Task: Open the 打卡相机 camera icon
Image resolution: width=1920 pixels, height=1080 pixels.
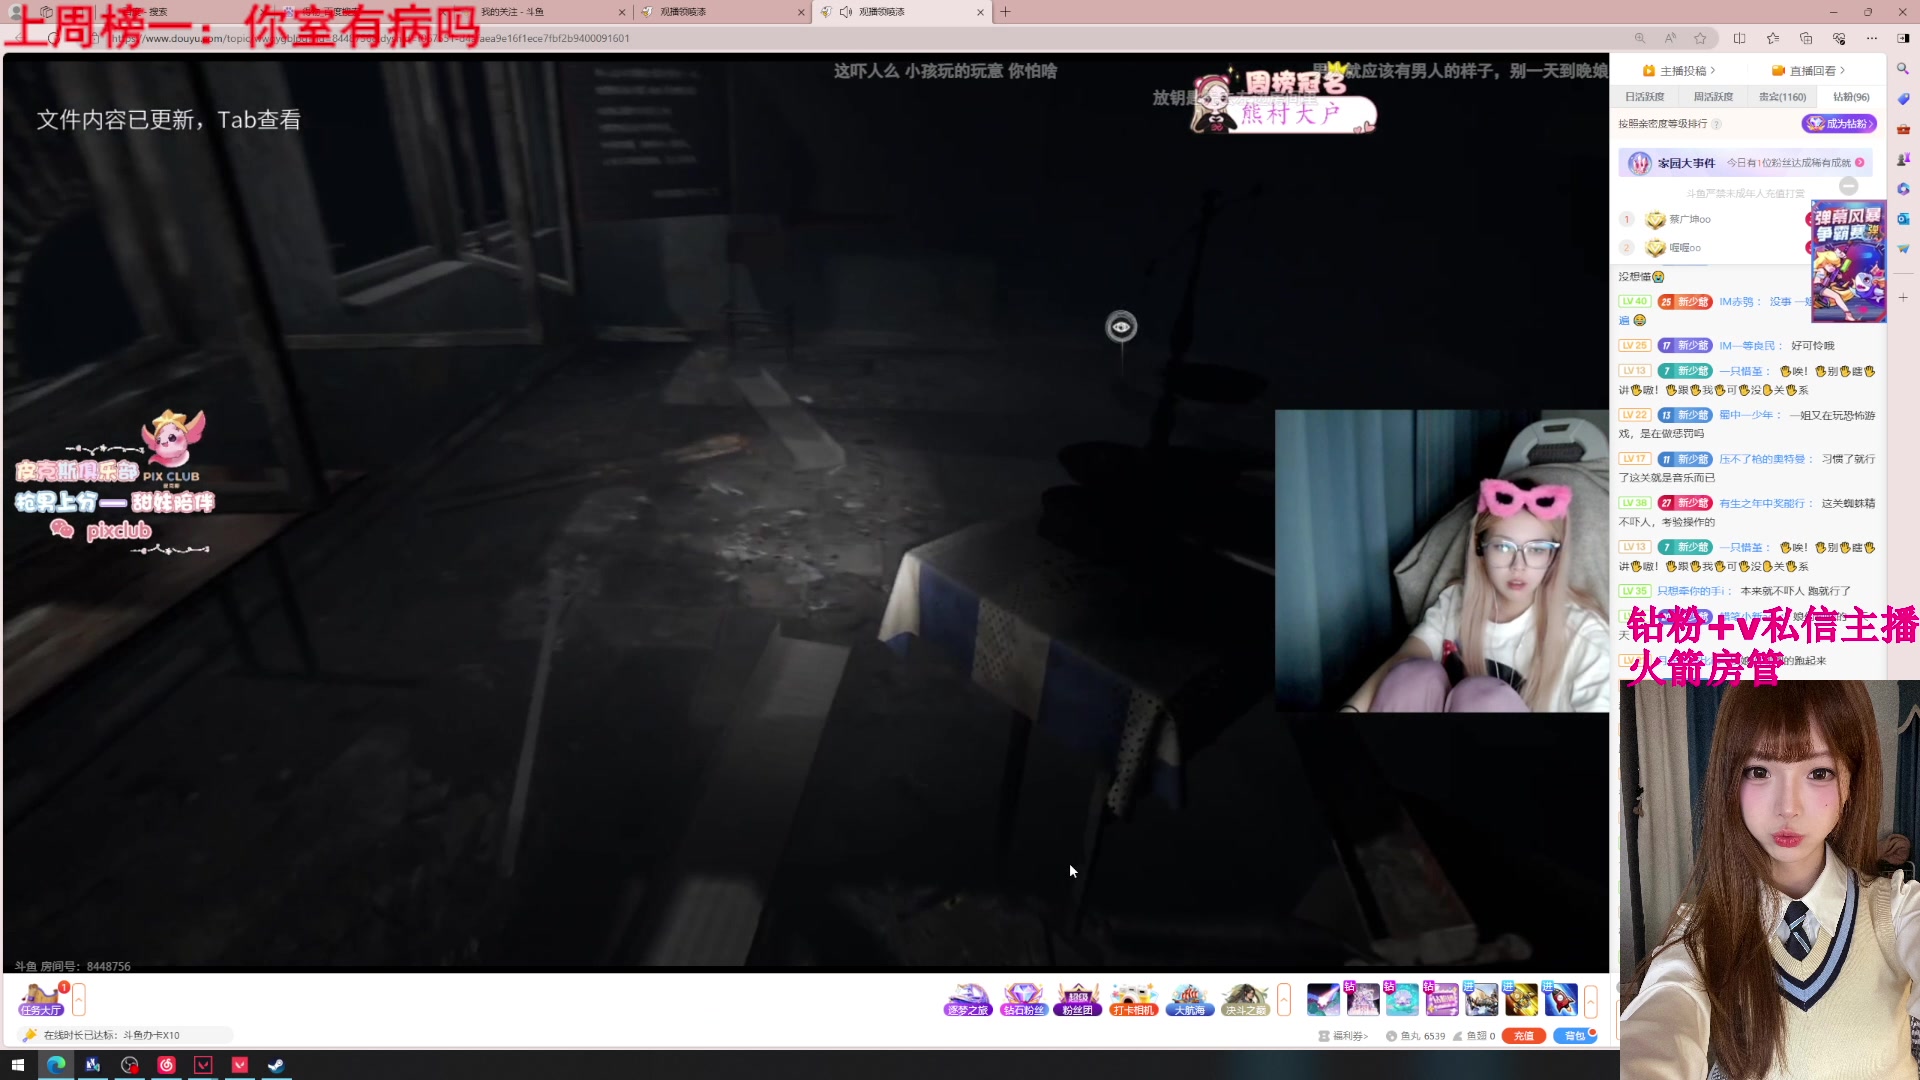Action: [x=1133, y=999]
